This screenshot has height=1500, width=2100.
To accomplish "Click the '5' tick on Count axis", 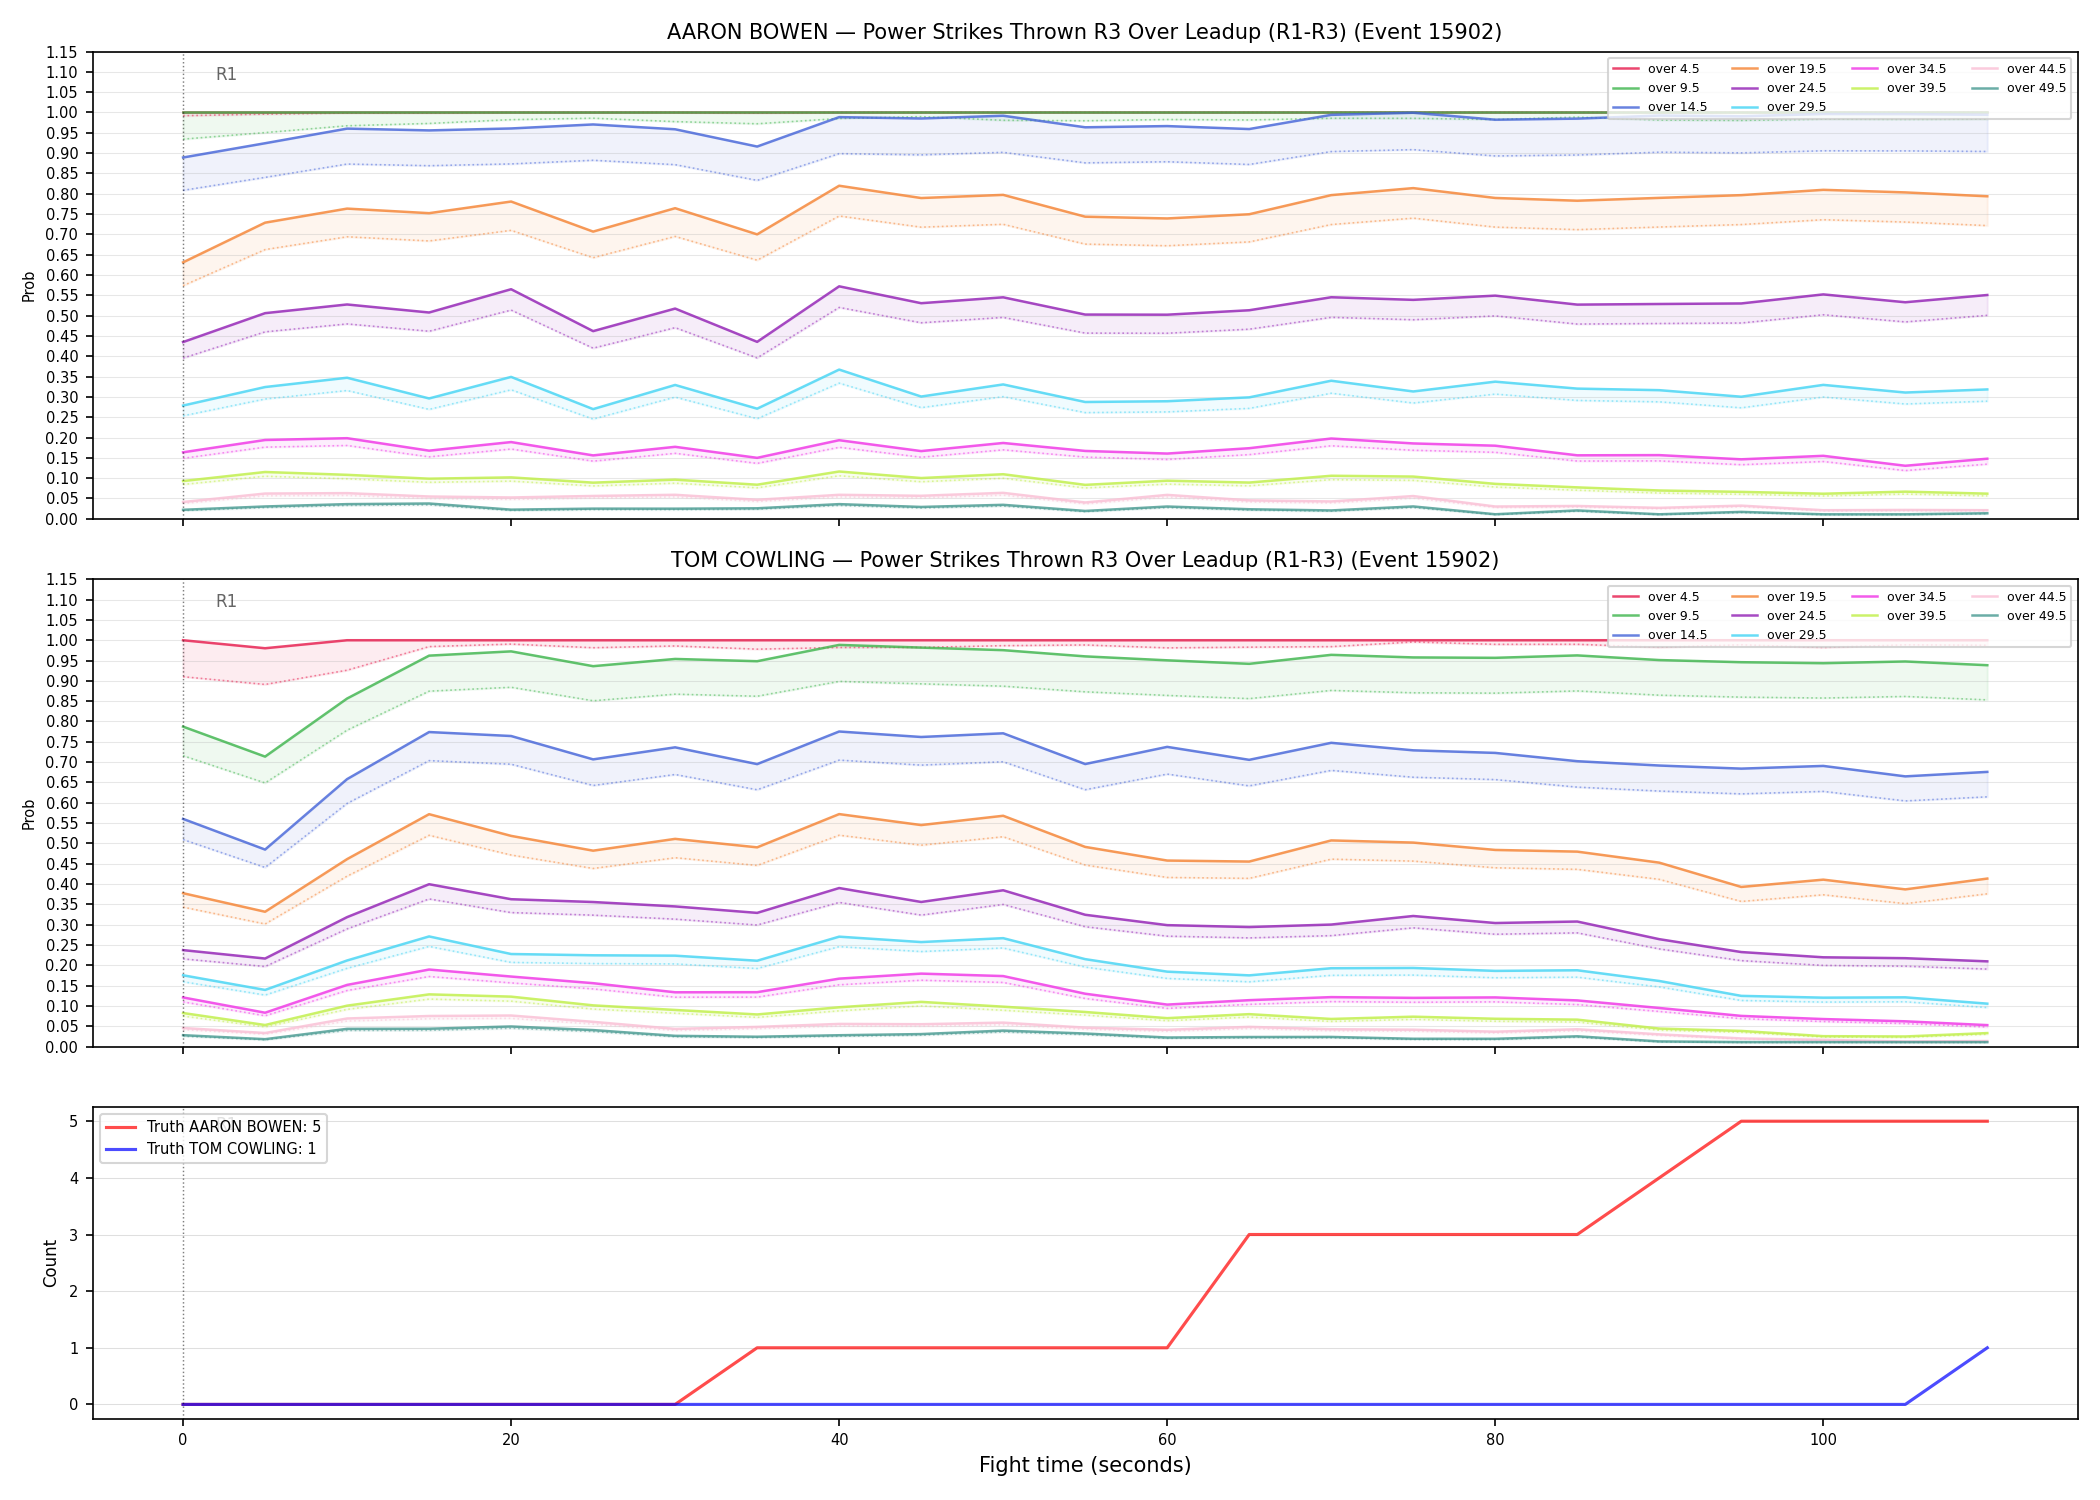I will click(74, 1121).
